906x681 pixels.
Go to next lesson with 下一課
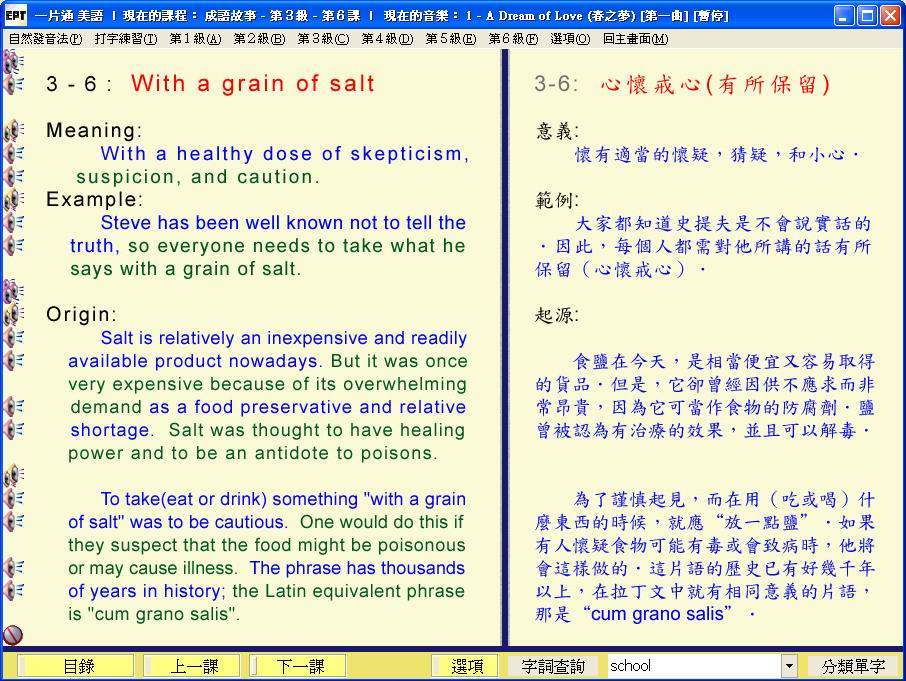tap(299, 666)
